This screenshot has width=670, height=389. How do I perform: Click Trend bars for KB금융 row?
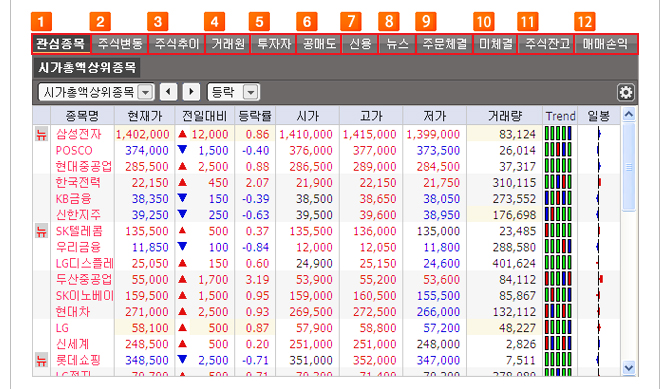(558, 198)
